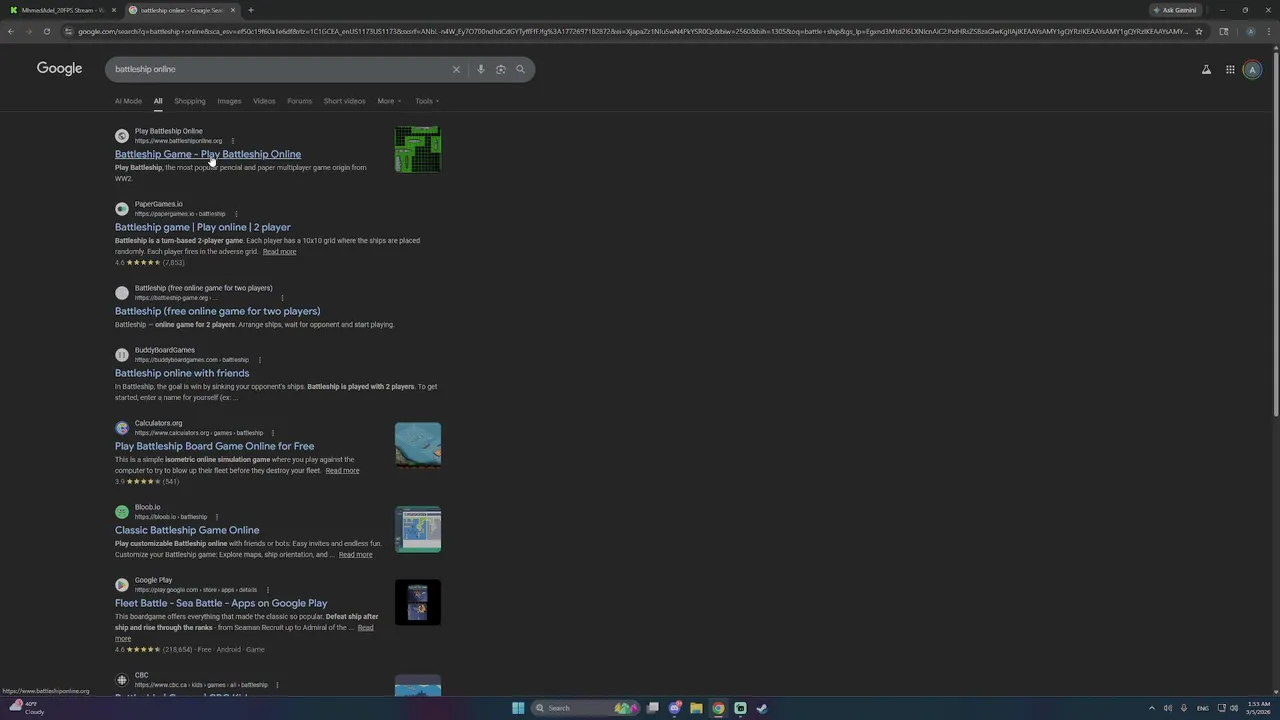Close the battleship online Google Search tab

[233, 10]
